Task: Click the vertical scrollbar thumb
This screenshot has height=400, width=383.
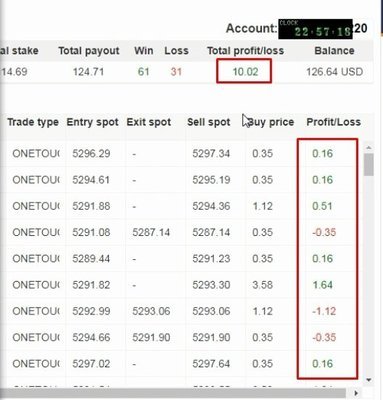Action: coord(368,165)
